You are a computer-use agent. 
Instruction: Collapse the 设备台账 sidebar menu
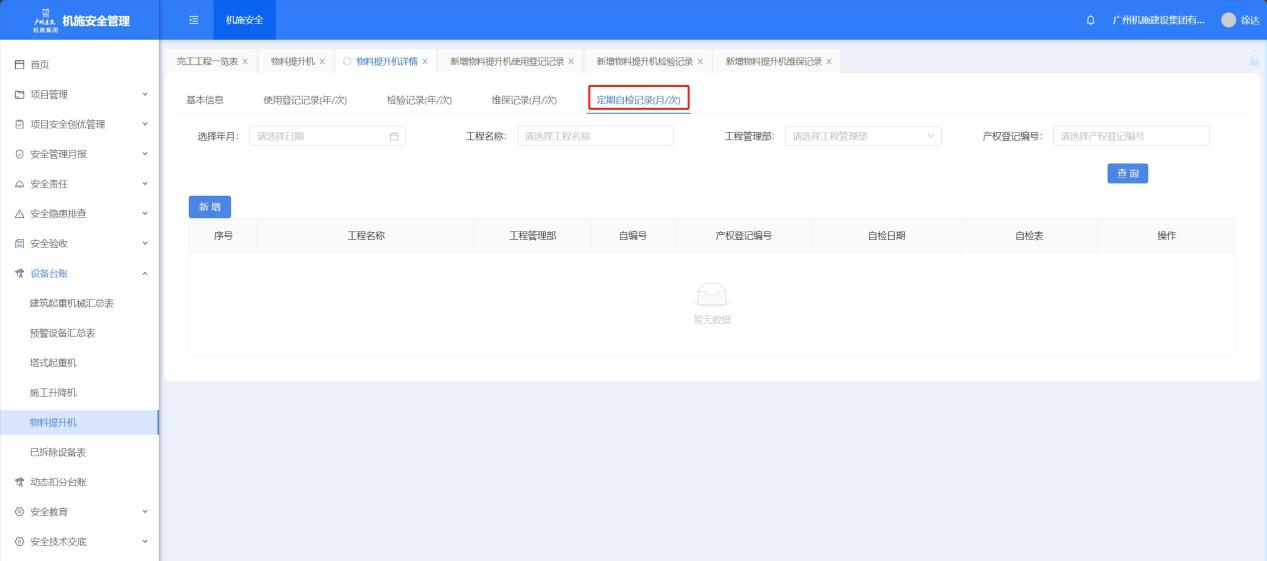[x=145, y=273]
